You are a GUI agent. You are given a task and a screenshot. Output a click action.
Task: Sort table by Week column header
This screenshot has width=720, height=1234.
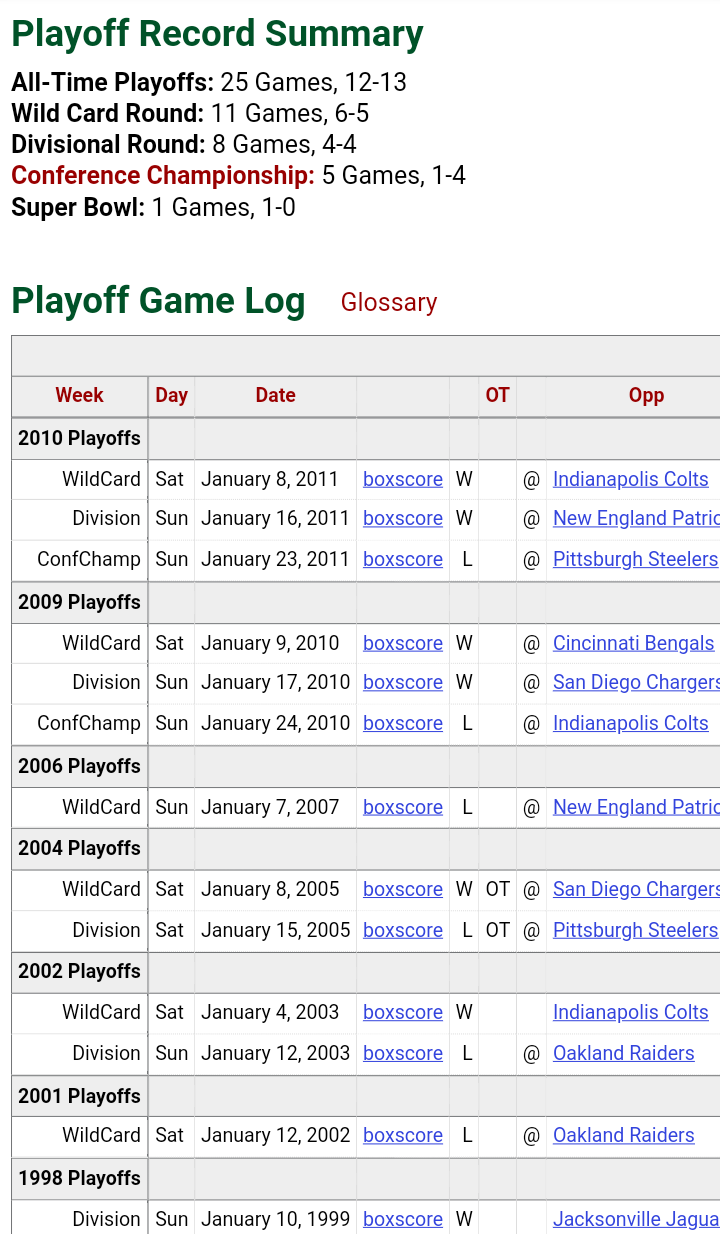click(x=80, y=395)
